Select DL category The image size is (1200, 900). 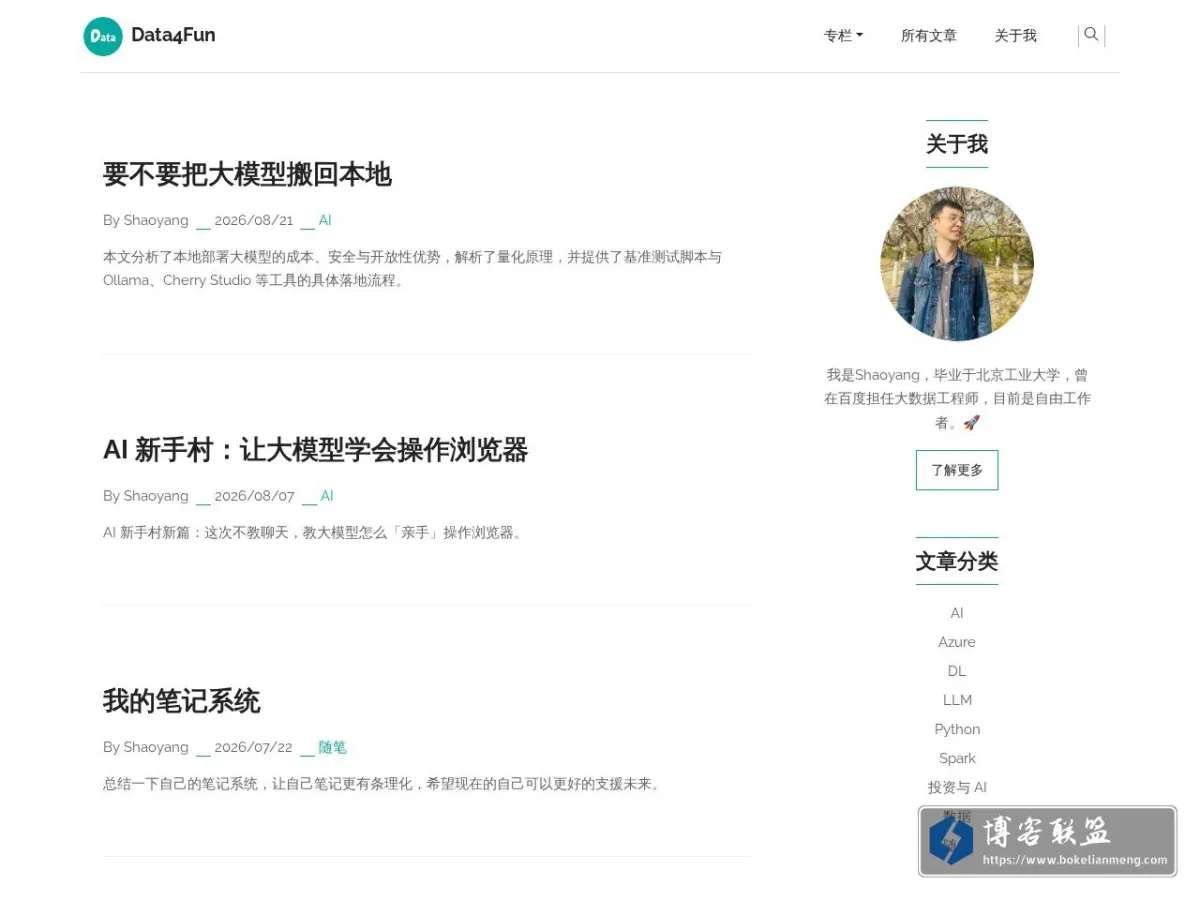pos(957,671)
